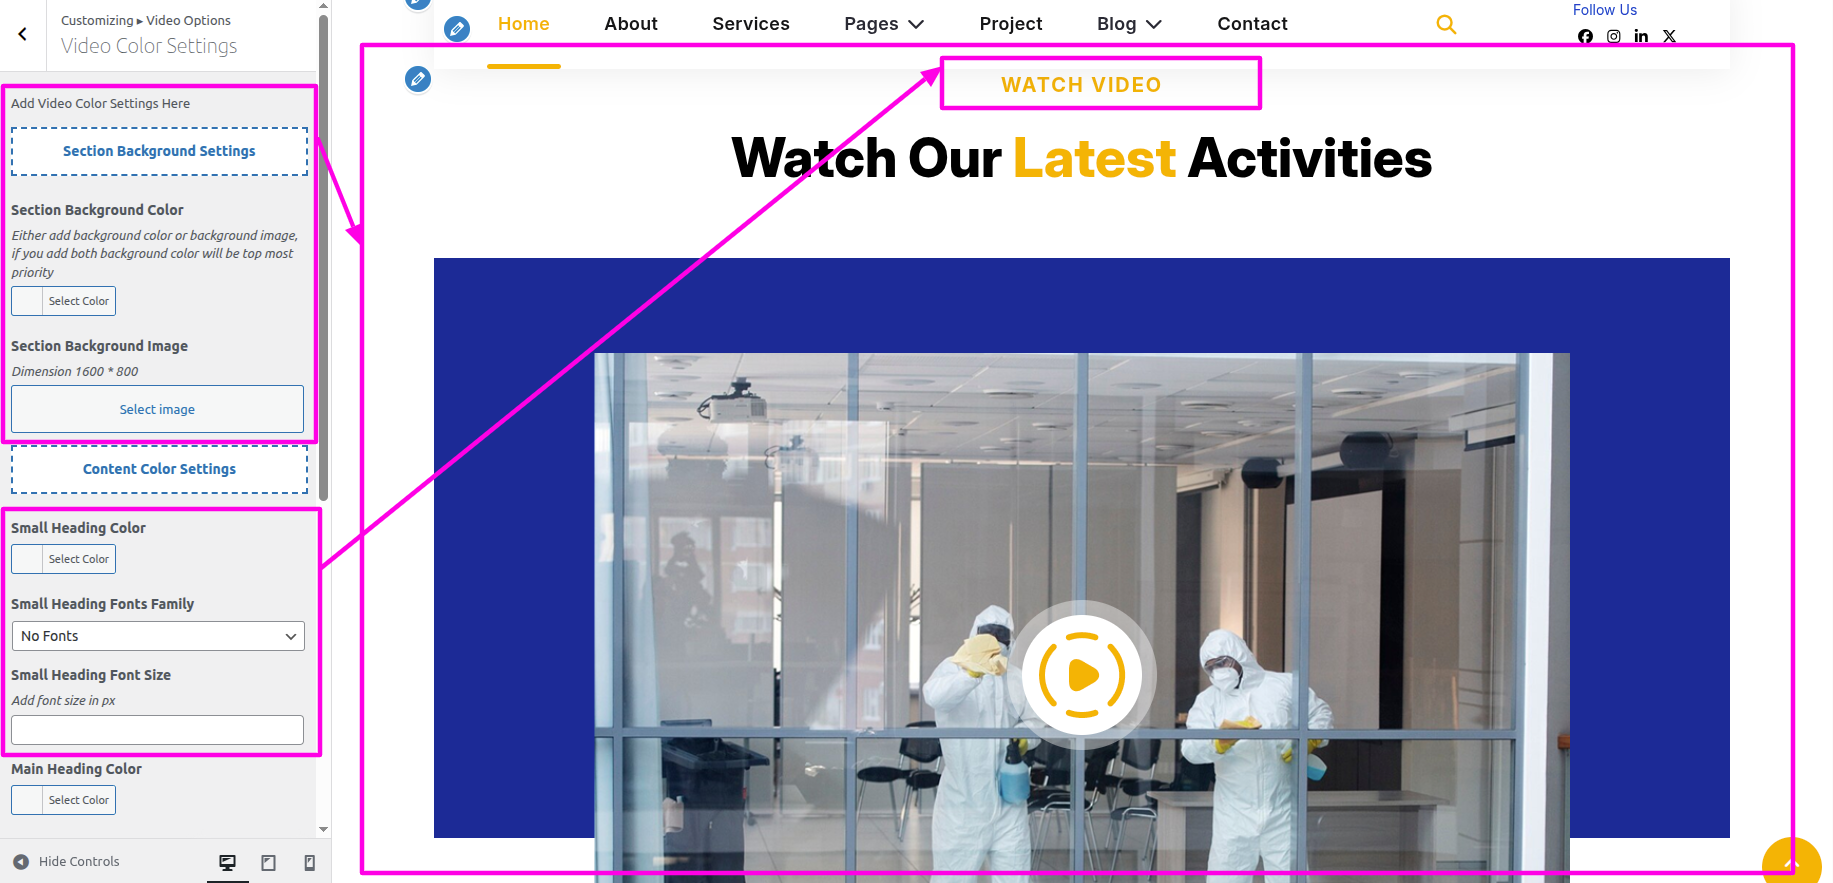Click Select image for section background
Image resolution: width=1833 pixels, height=883 pixels.
[x=158, y=409]
